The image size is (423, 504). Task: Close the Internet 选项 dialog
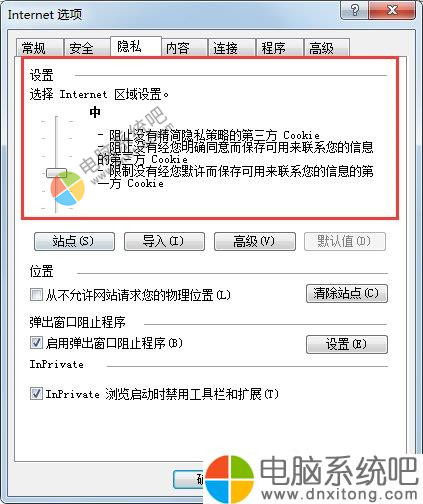[x=392, y=10]
